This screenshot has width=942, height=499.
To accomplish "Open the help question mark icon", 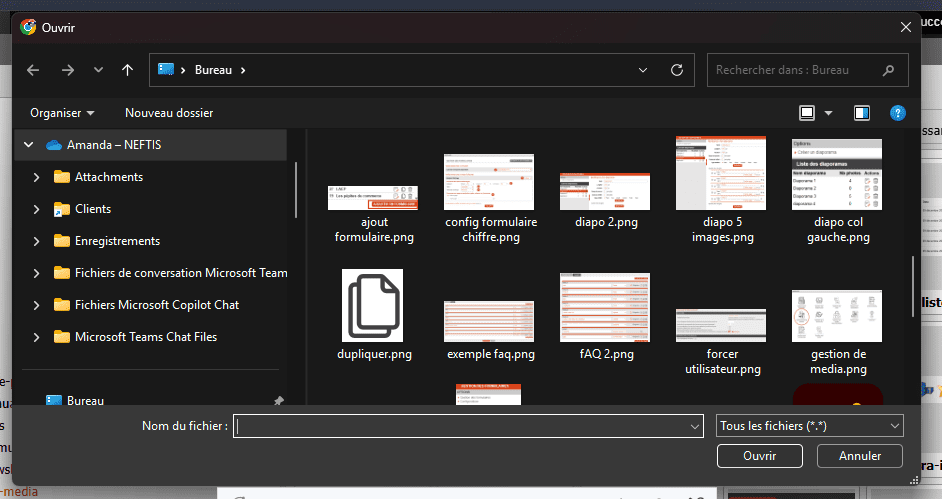I will pyautogui.click(x=898, y=113).
